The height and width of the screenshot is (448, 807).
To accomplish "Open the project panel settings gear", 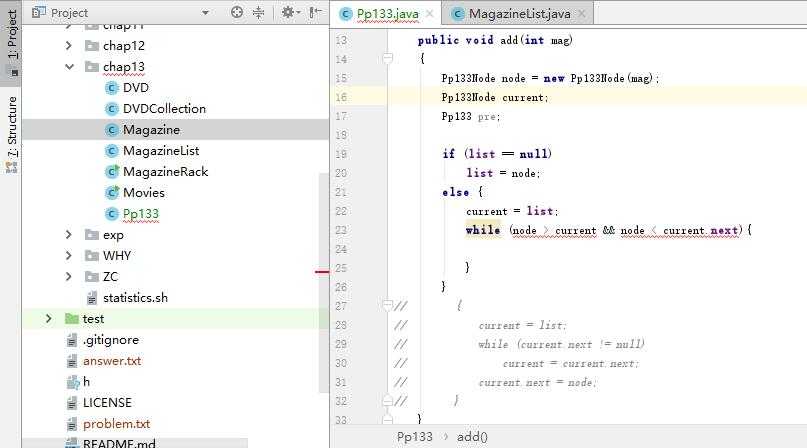I will [289, 12].
